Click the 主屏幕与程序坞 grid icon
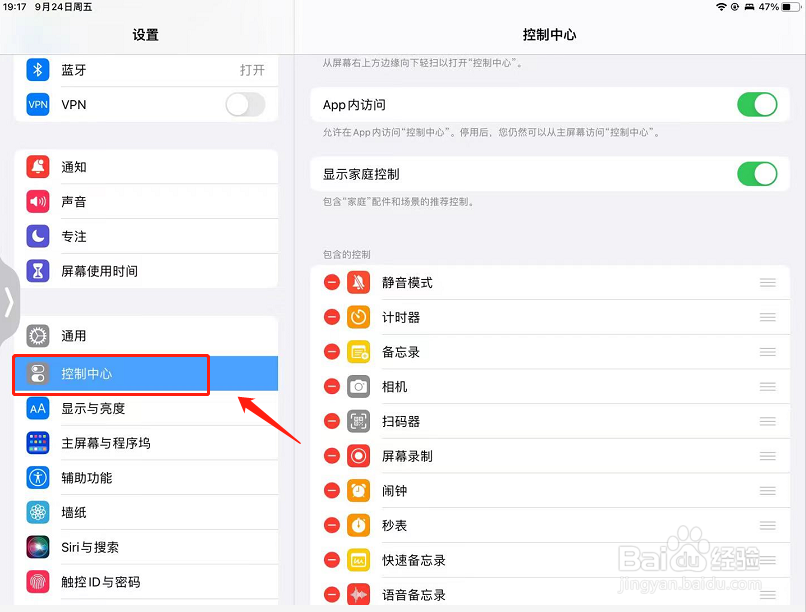Image resolution: width=806 pixels, height=612 pixels. click(x=38, y=443)
